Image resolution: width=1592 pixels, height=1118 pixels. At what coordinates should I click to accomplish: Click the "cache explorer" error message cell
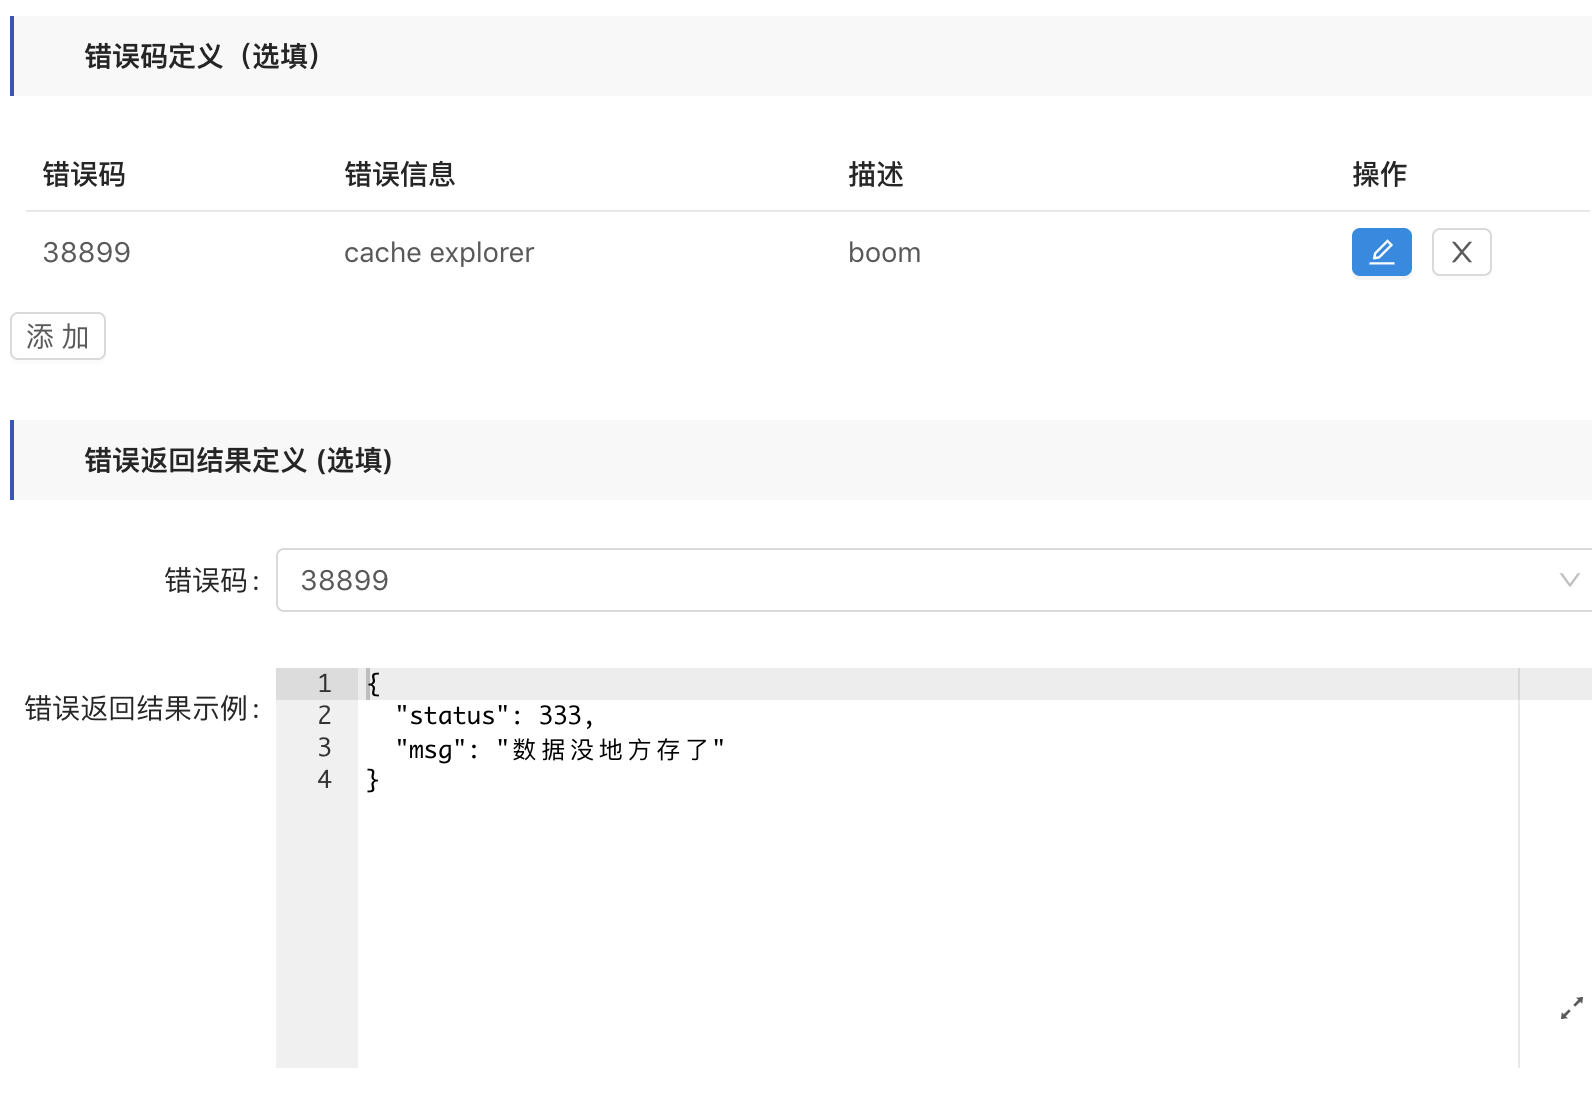[x=439, y=253]
